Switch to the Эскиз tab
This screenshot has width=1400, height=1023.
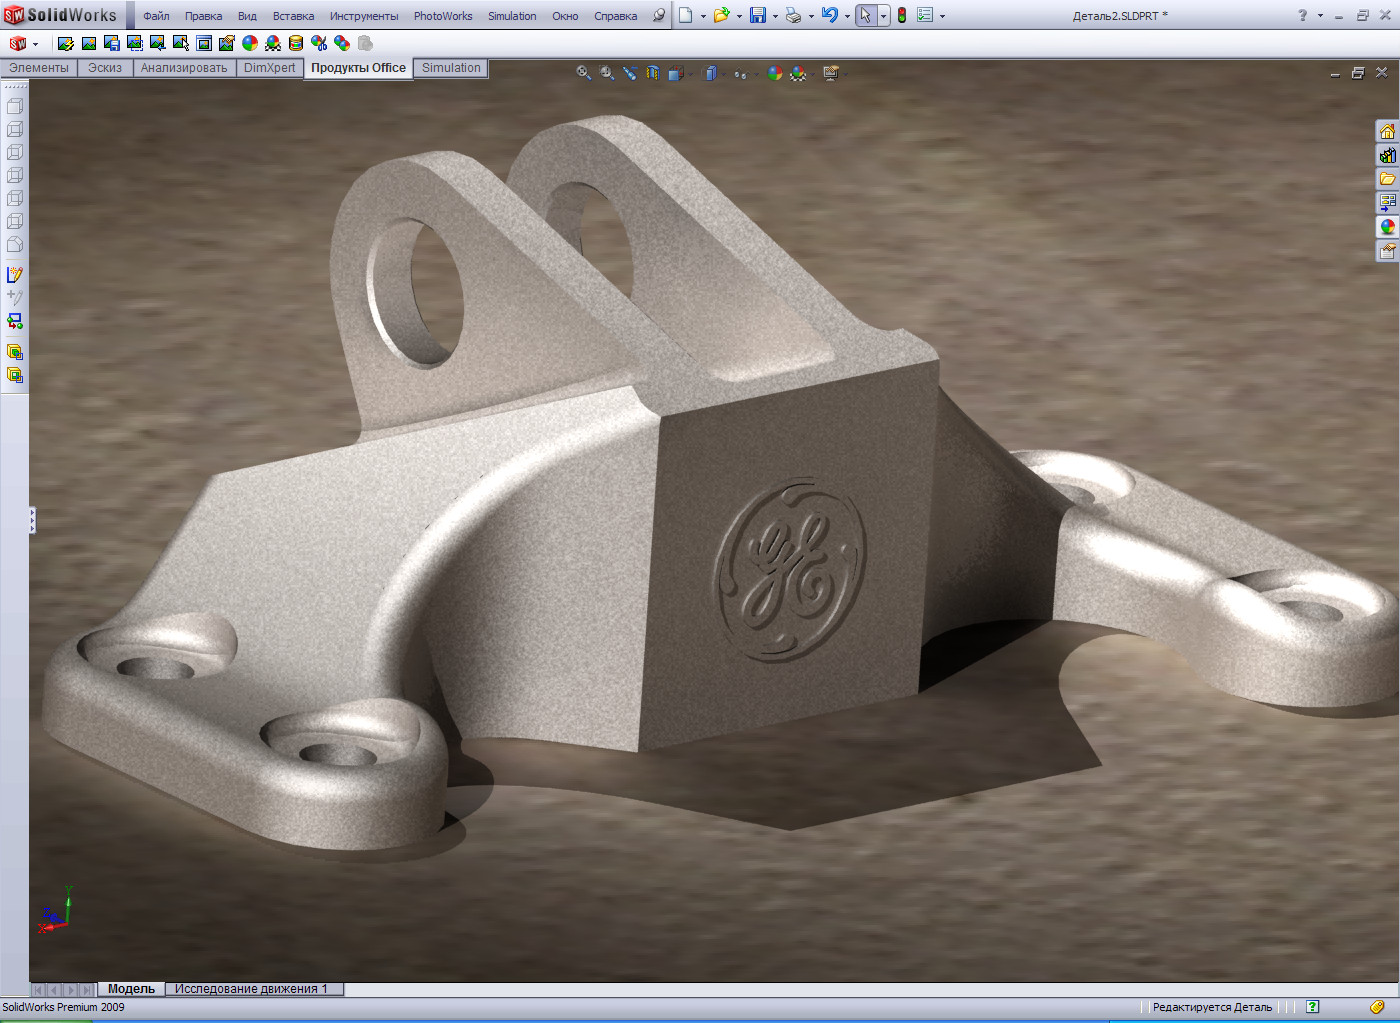coord(105,68)
